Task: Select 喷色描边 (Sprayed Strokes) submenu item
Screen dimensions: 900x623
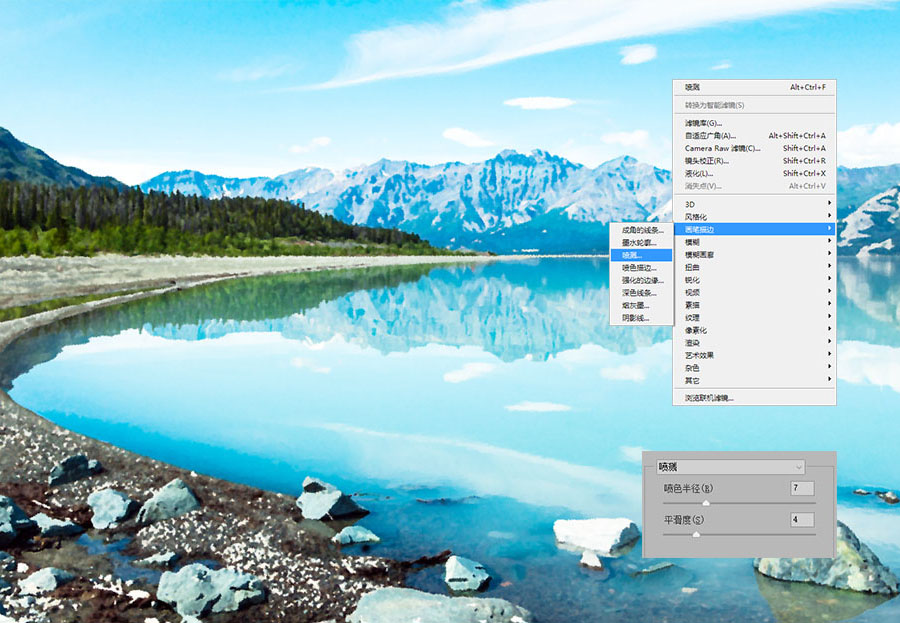Action: coord(641,268)
